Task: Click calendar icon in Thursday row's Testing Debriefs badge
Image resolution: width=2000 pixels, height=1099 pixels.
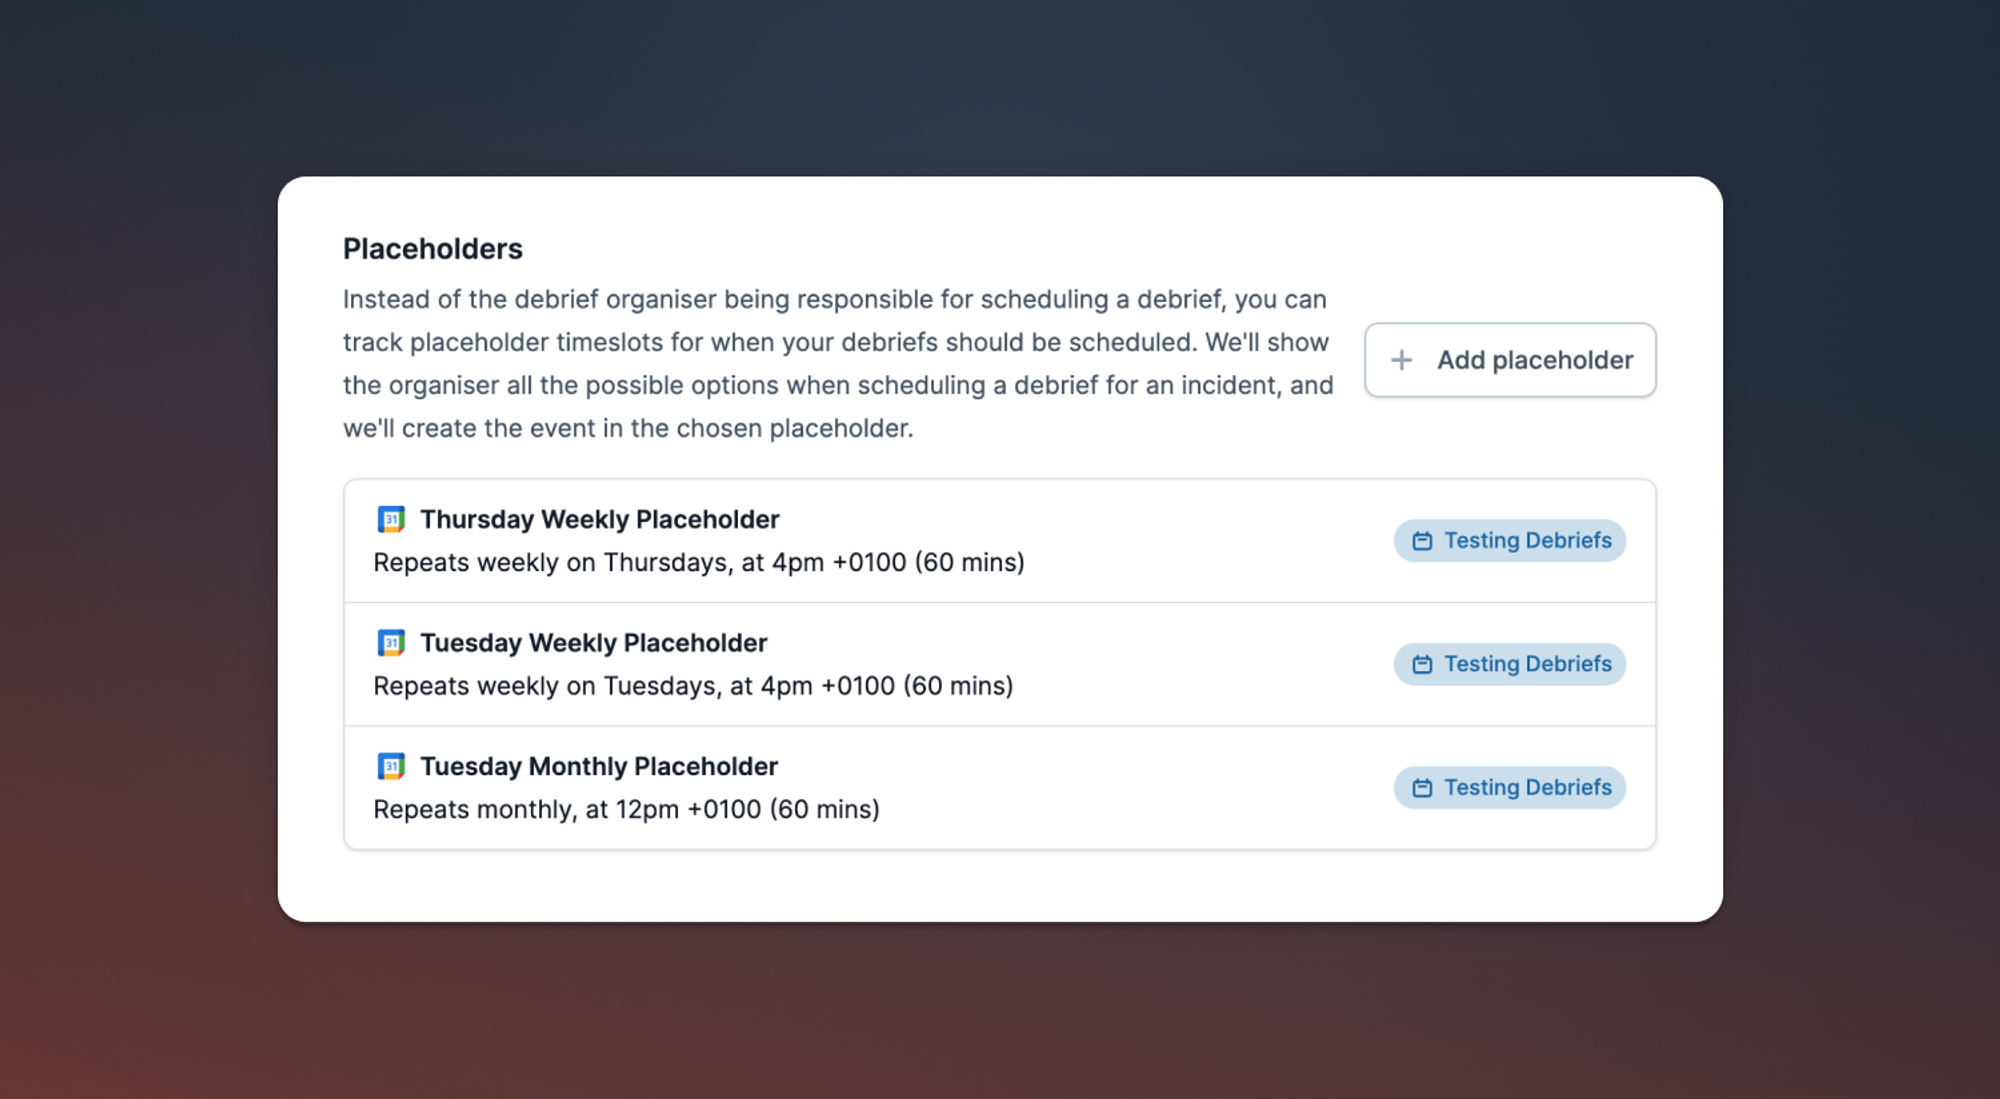Action: pos(1422,541)
